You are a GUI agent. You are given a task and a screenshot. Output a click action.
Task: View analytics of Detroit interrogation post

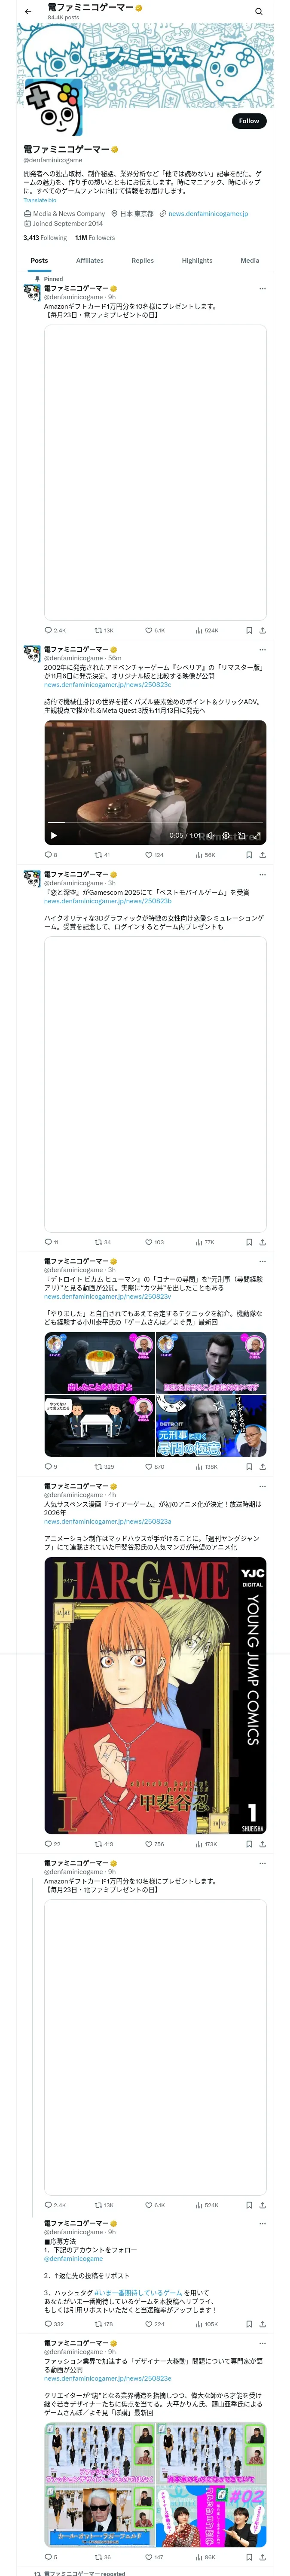pyautogui.click(x=206, y=1467)
